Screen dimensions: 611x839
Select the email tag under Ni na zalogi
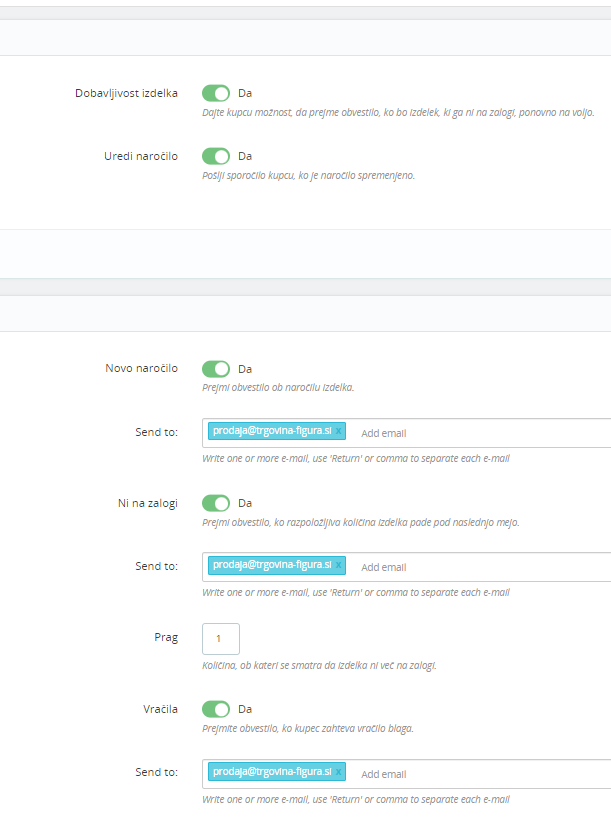(x=272, y=565)
